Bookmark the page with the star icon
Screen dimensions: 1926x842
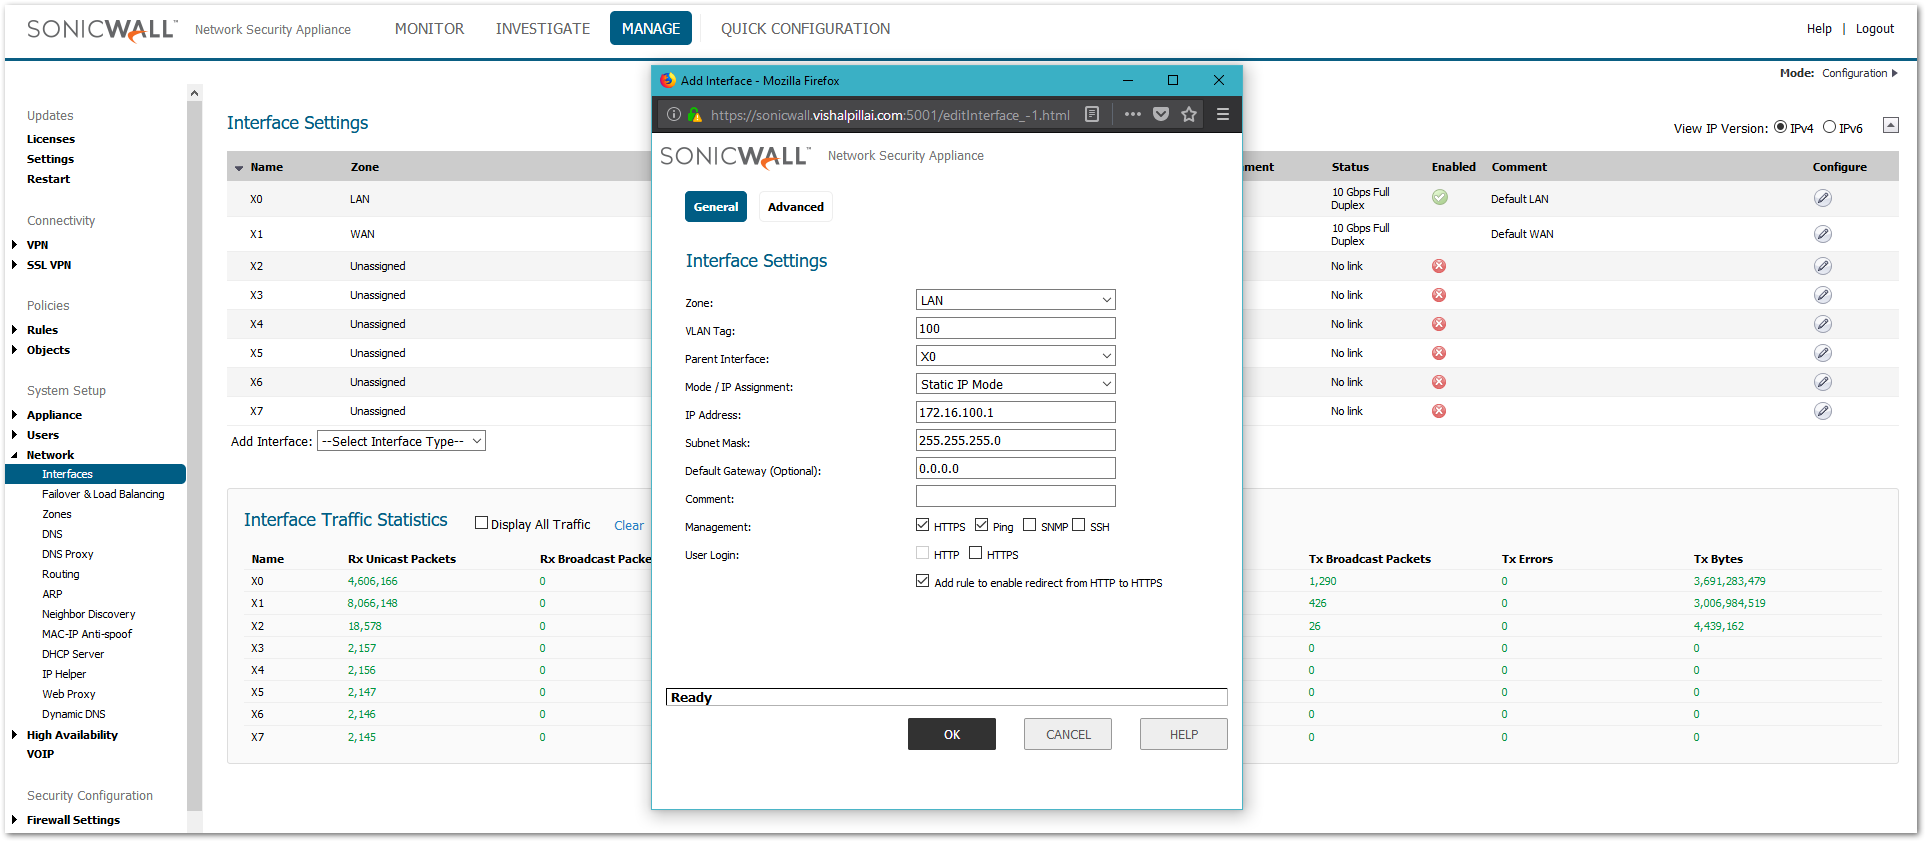pos(1189,114)
